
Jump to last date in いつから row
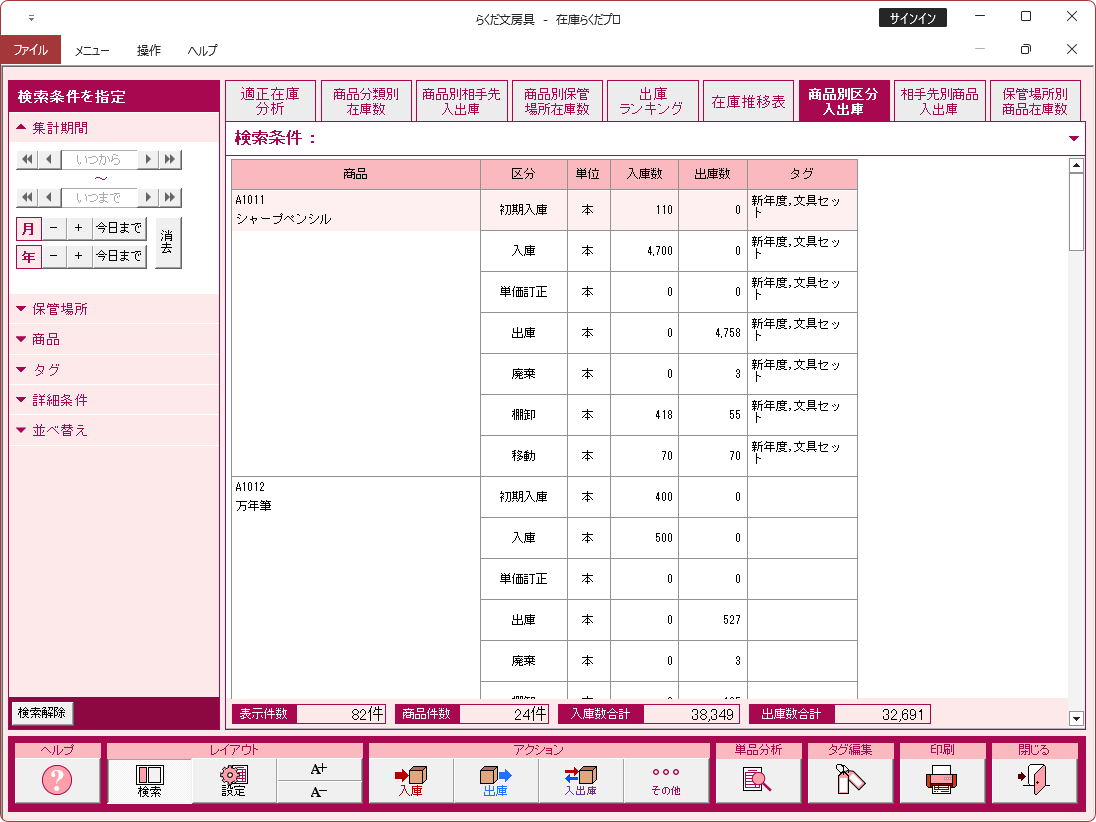(x=170, y=159)
